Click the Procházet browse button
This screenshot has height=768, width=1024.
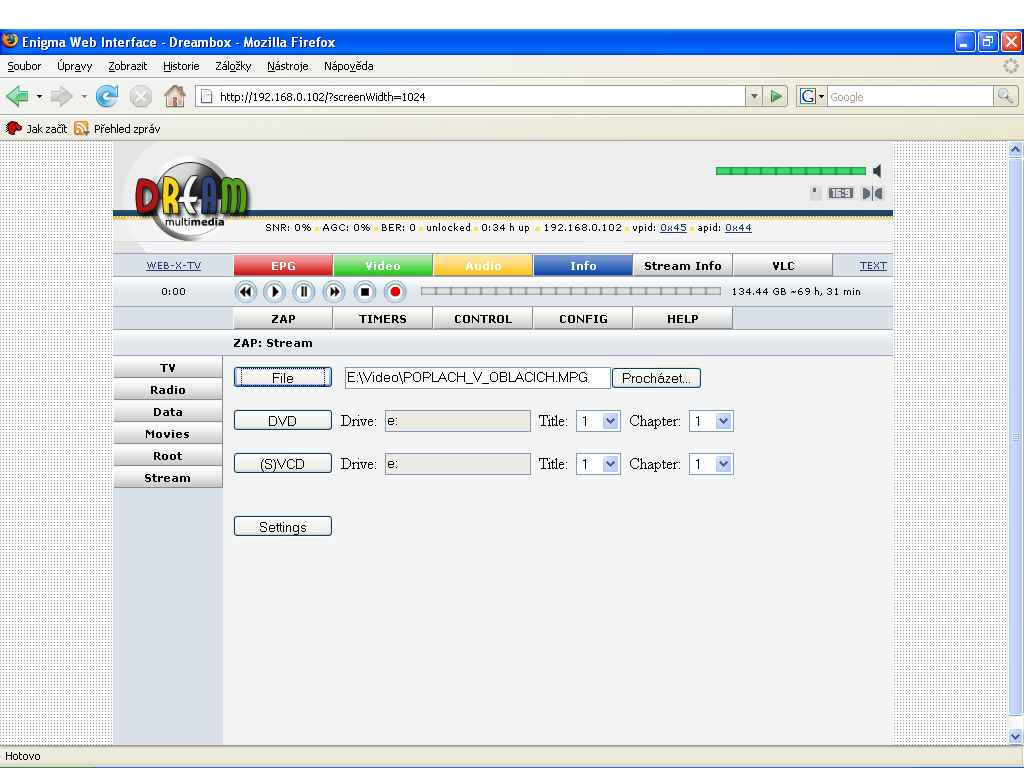656,378
